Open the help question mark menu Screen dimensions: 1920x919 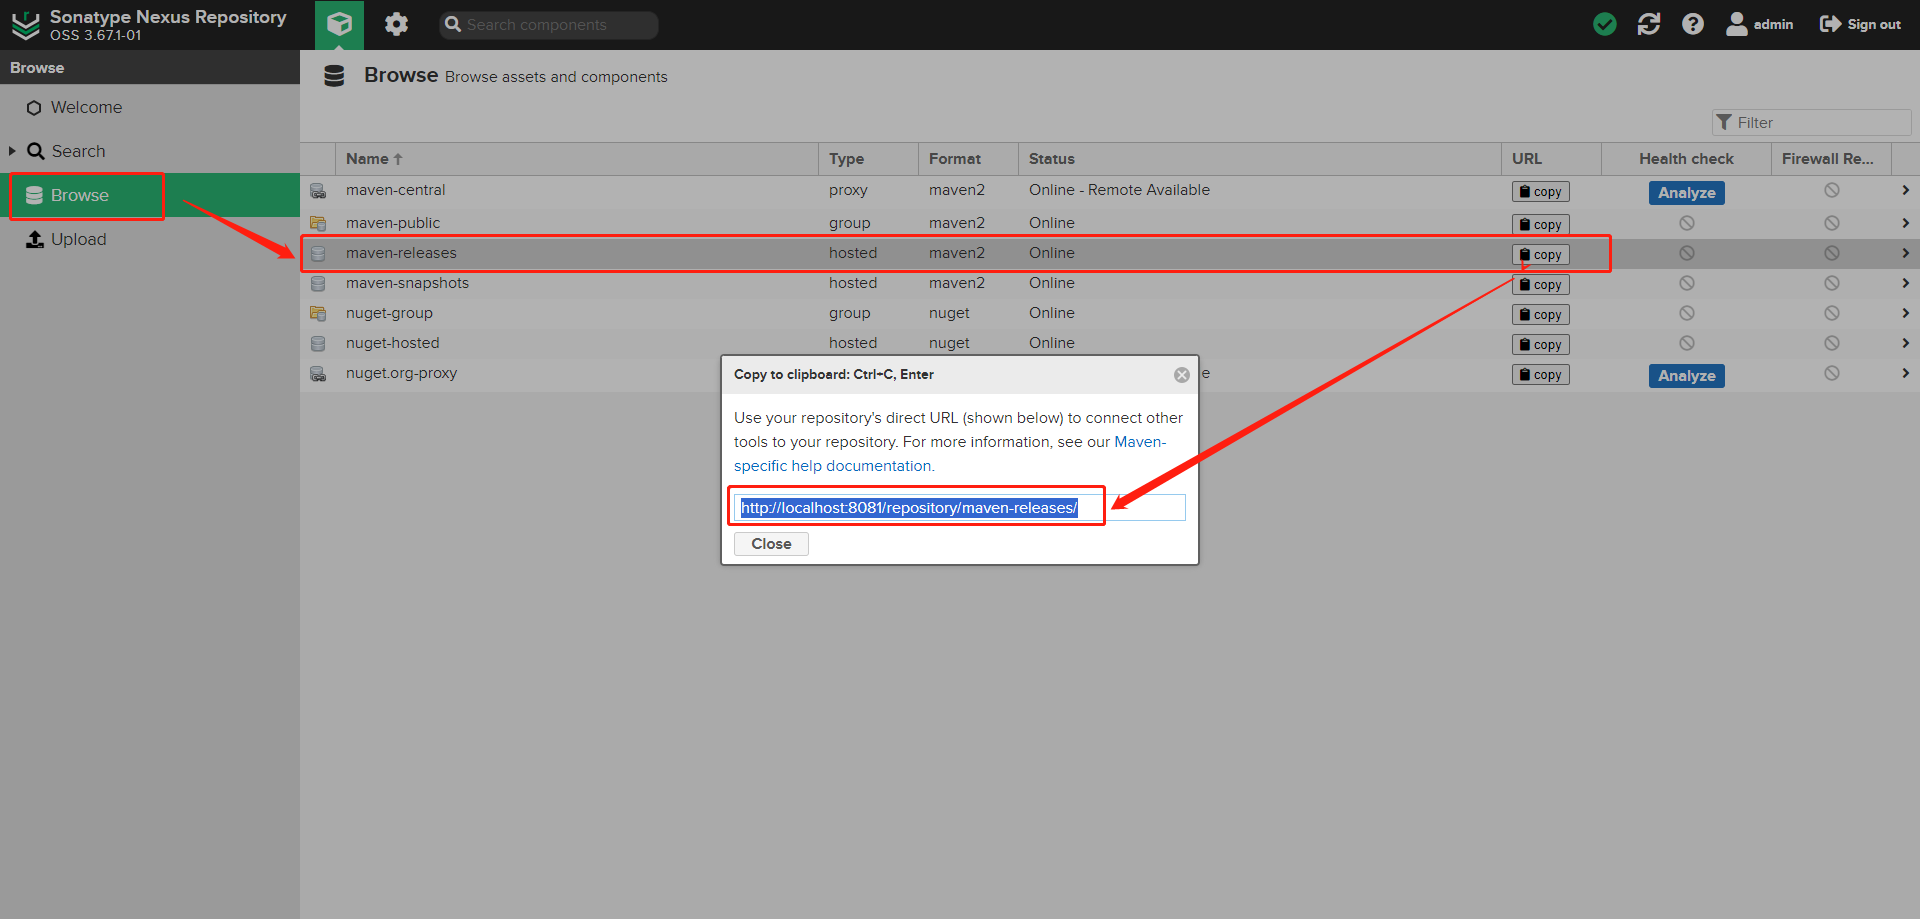[1693, 24]
